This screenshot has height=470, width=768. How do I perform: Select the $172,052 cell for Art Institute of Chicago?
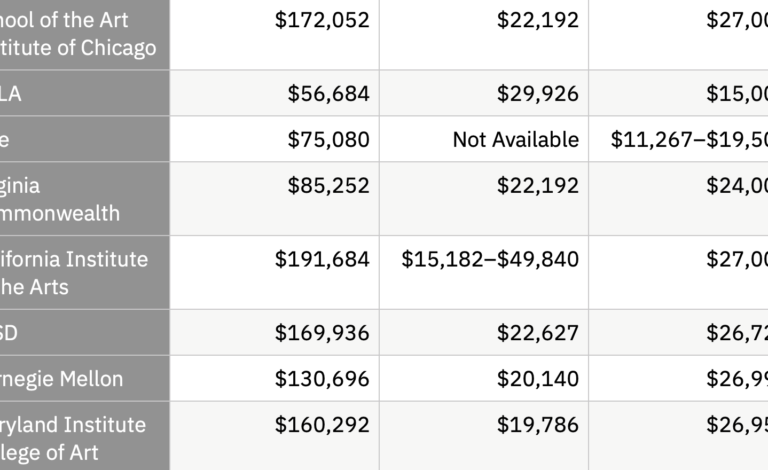pyautogui.click(x=274, y=34)
